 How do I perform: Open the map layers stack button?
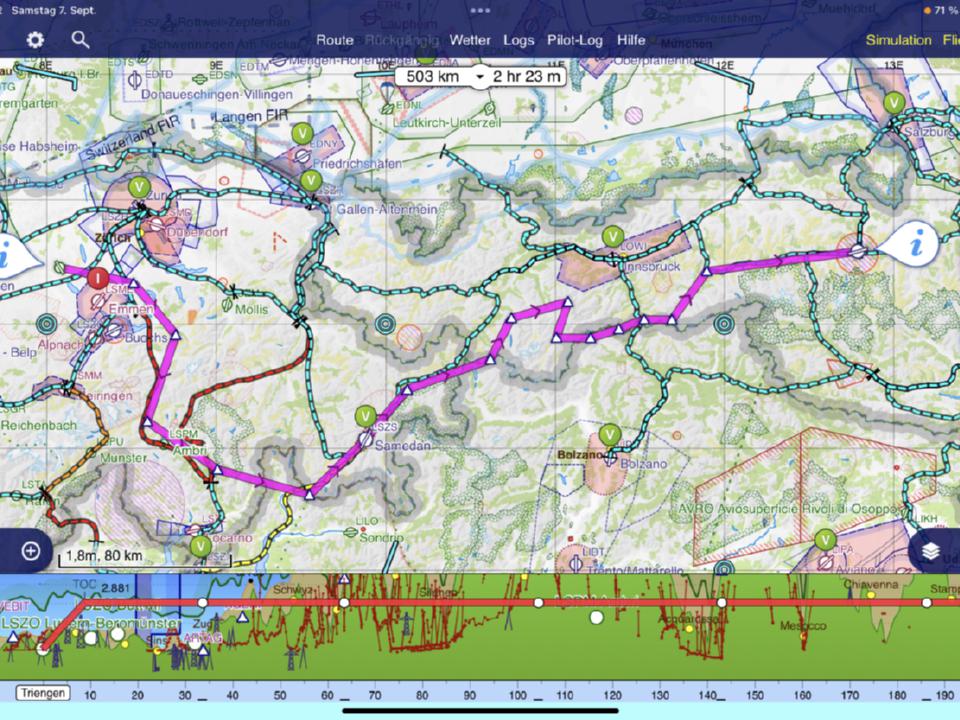click(931, 551)
